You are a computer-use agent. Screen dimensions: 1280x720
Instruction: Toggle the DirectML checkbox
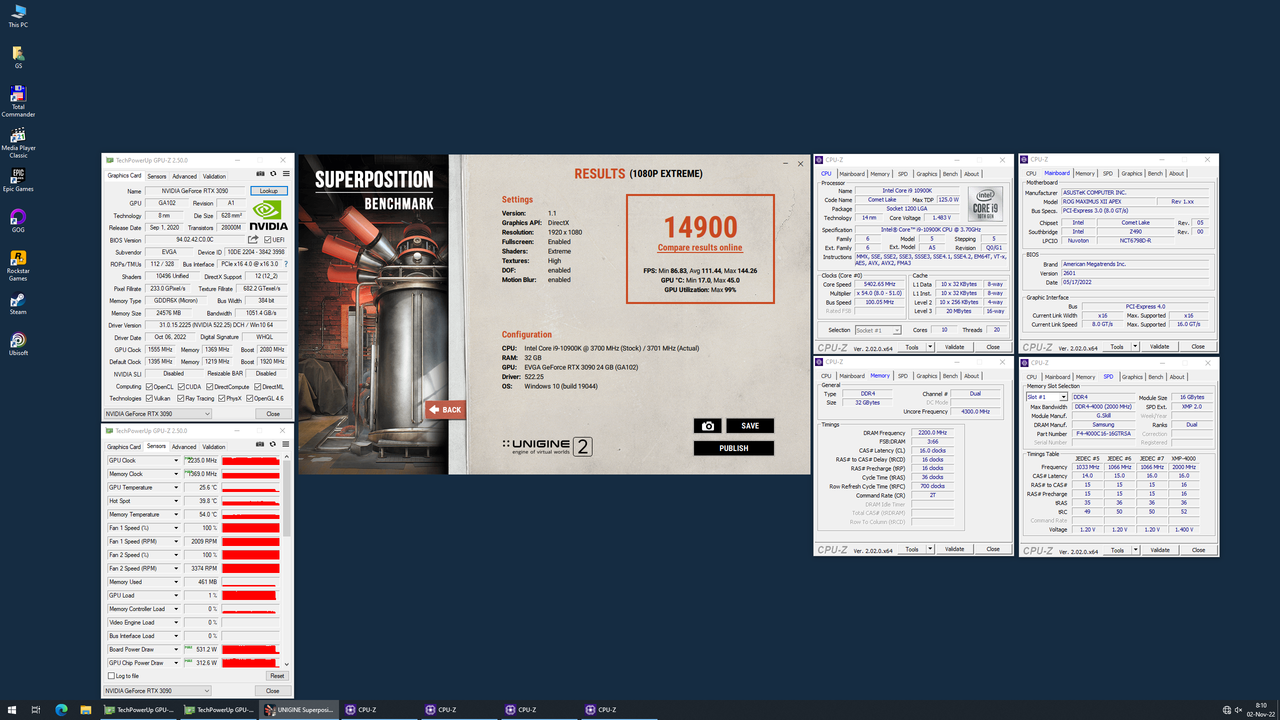258,386
